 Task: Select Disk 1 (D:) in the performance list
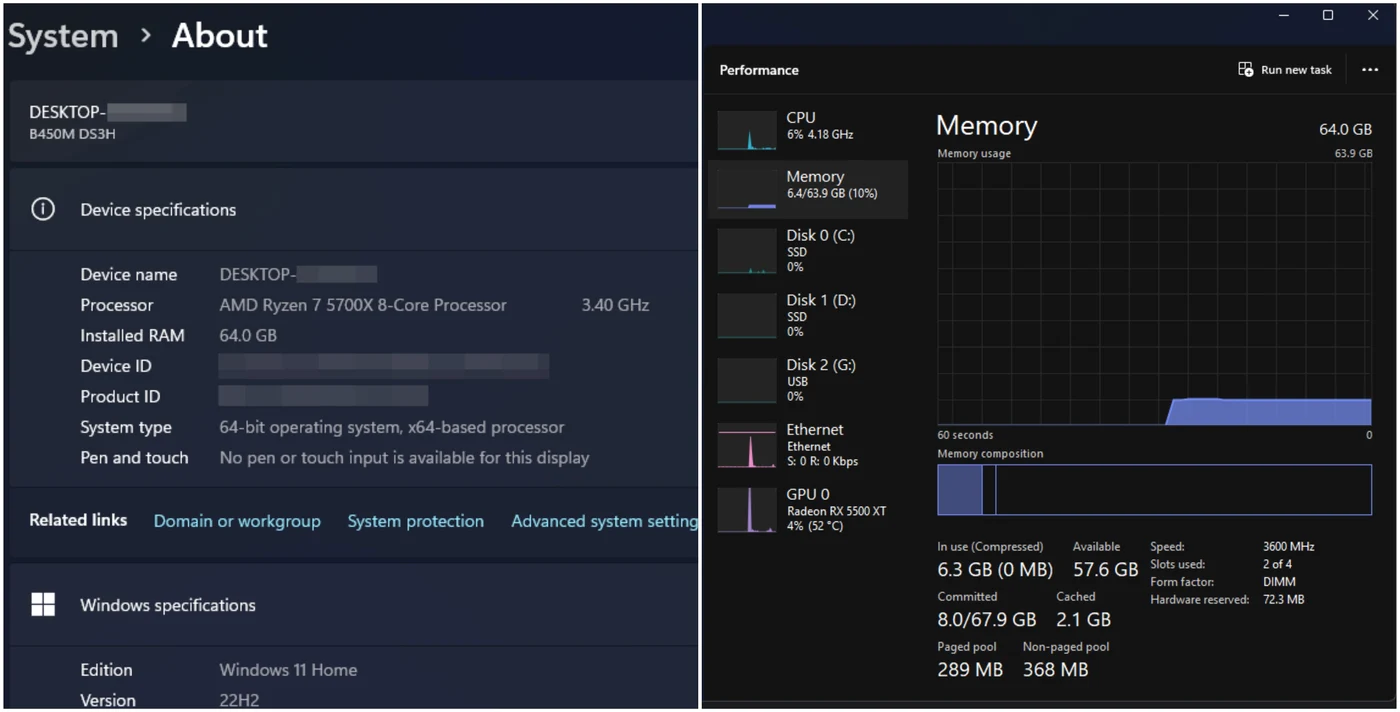[x=808, y=315]
